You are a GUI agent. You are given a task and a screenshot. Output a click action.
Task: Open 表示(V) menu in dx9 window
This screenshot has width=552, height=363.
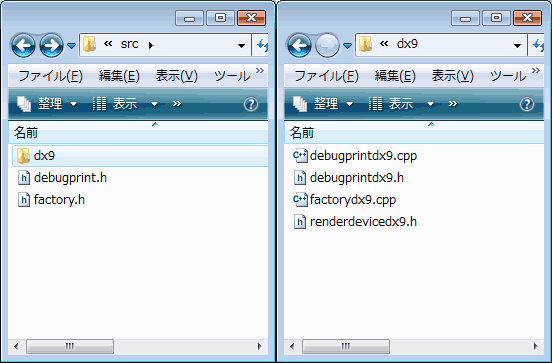(x=453, y=76)
